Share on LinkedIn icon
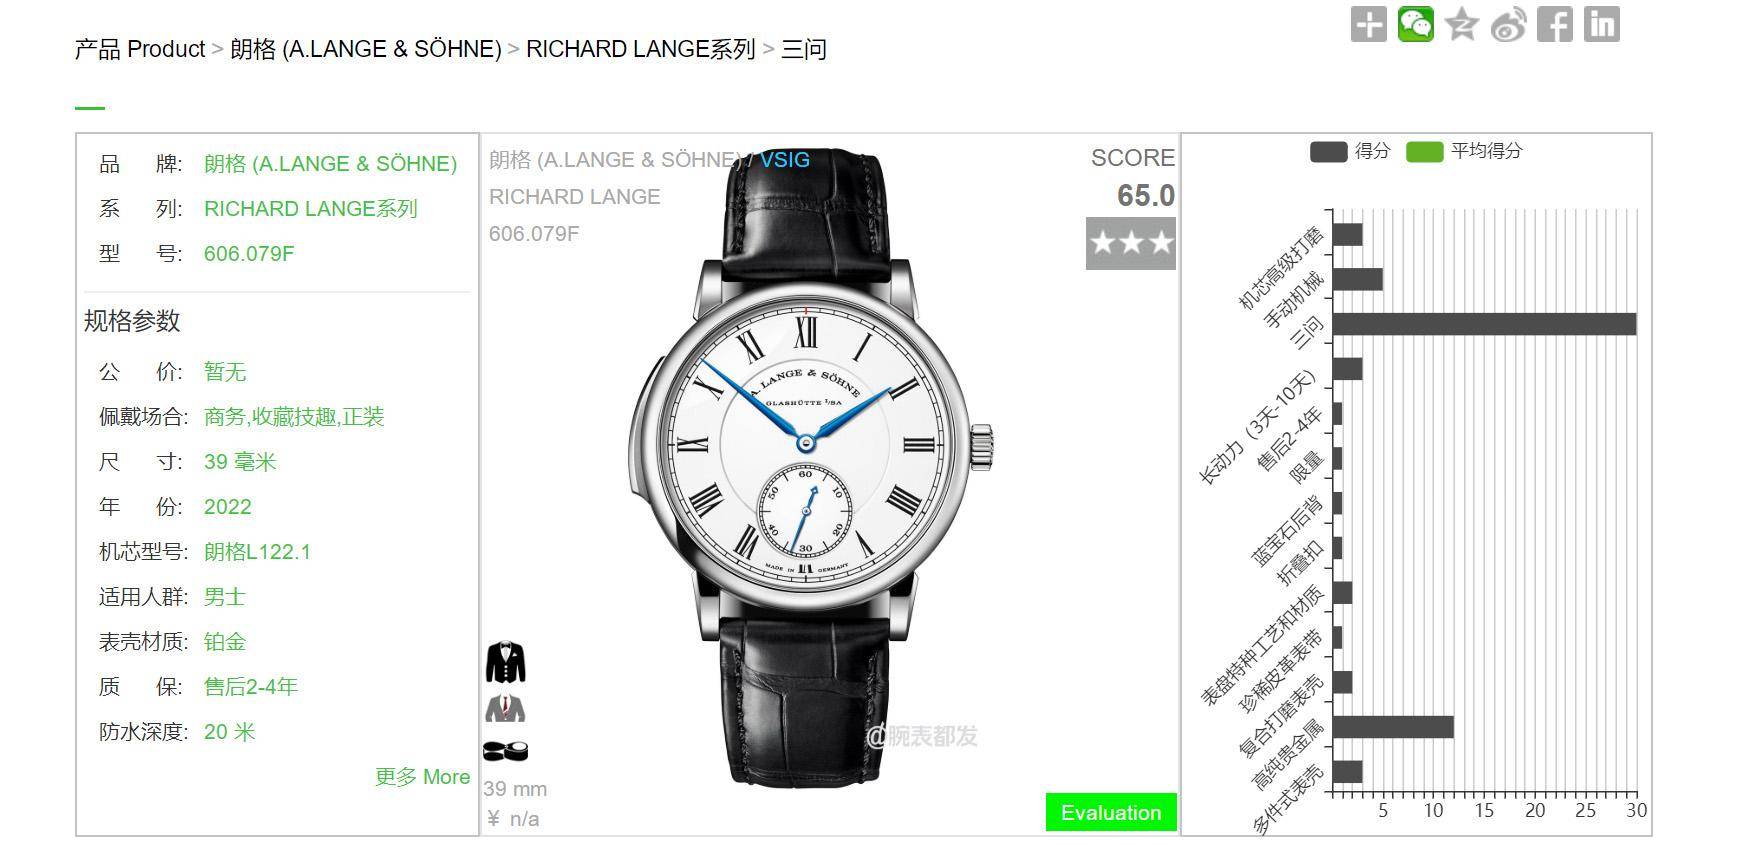The image size is (1741, 845). (x=1601, y=24)
